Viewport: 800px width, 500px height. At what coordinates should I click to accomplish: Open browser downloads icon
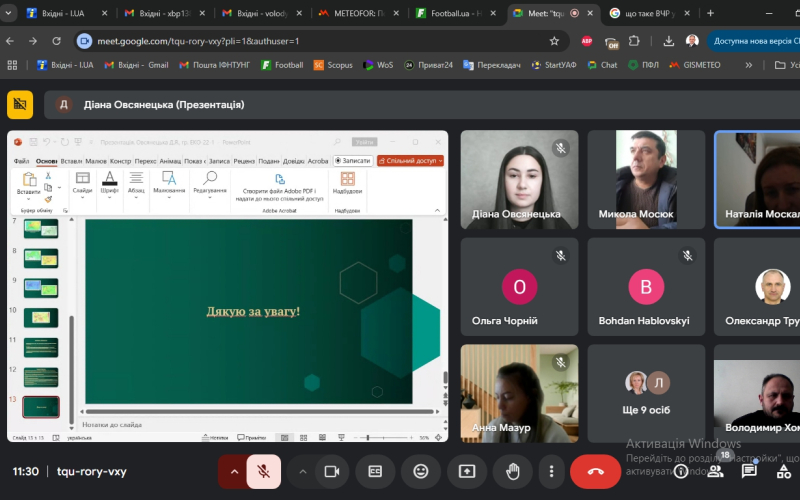(668, 41)
